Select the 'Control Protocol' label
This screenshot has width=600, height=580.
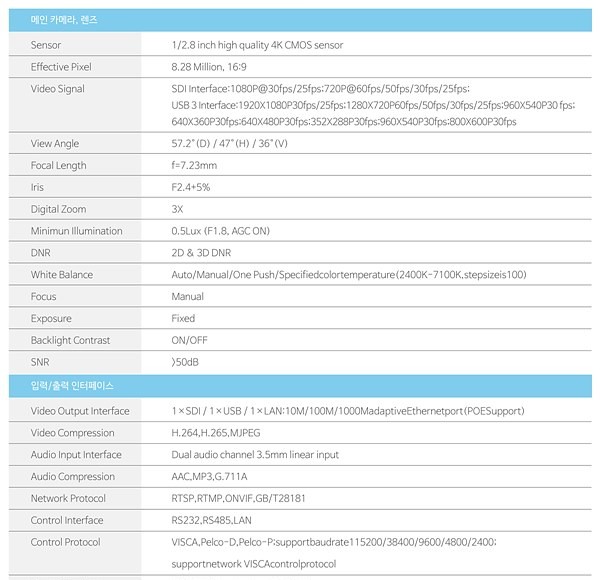tap(65, 542)
